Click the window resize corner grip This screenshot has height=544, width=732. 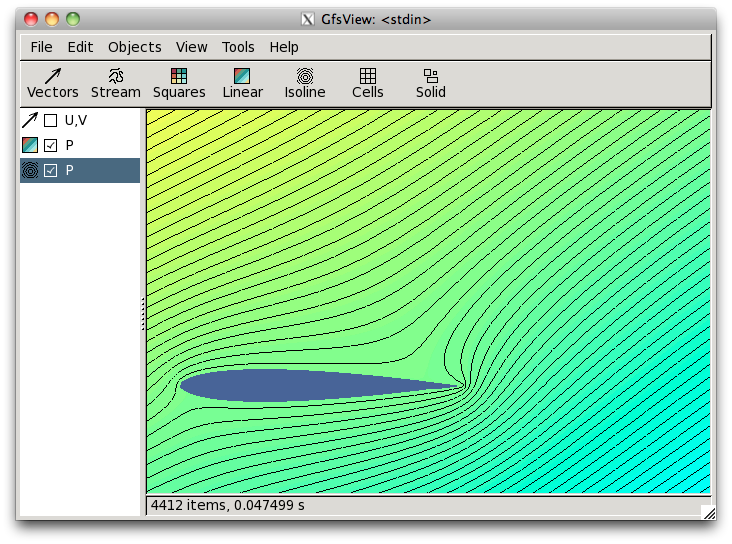point(709,513)
